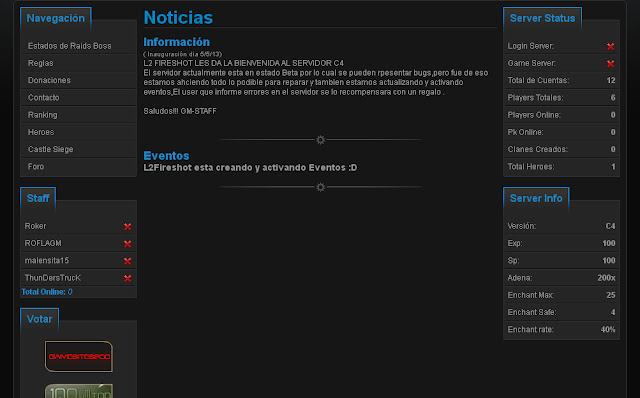This screenshot has height=398, width=640.
Task: Click the Sp 100 row
Action: point(561,260)
